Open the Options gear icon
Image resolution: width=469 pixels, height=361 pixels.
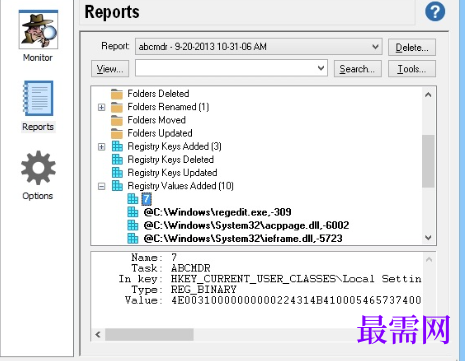click(38, 168)
